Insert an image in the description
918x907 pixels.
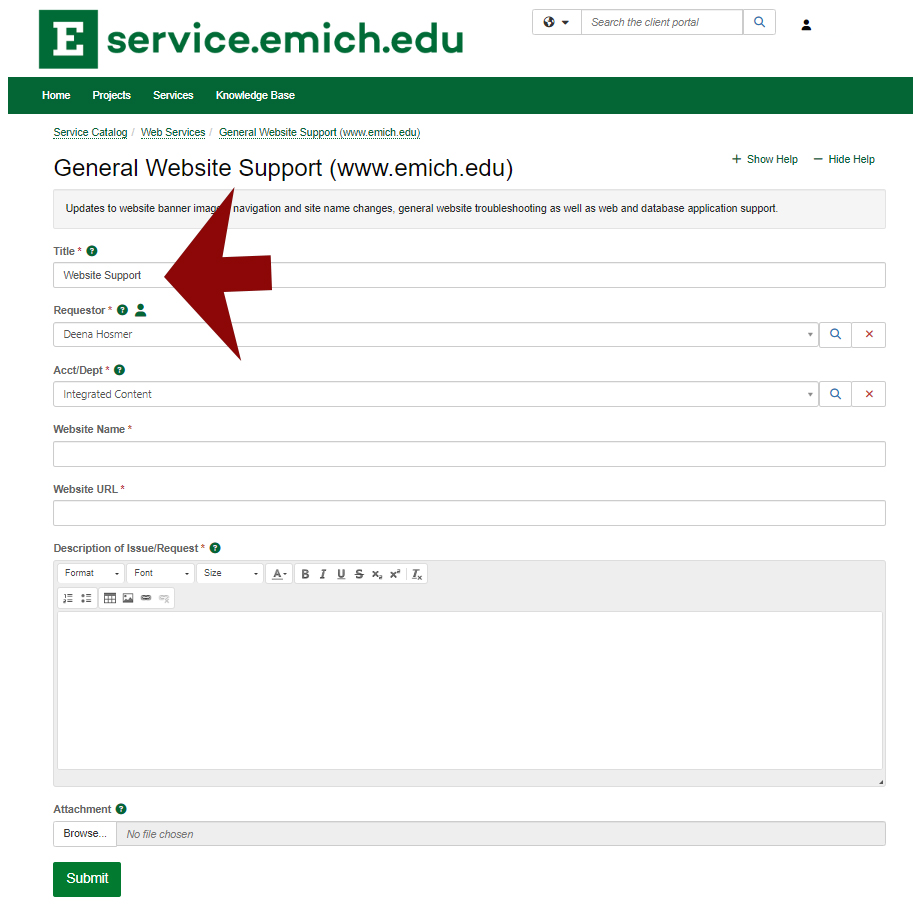[128, 598]
